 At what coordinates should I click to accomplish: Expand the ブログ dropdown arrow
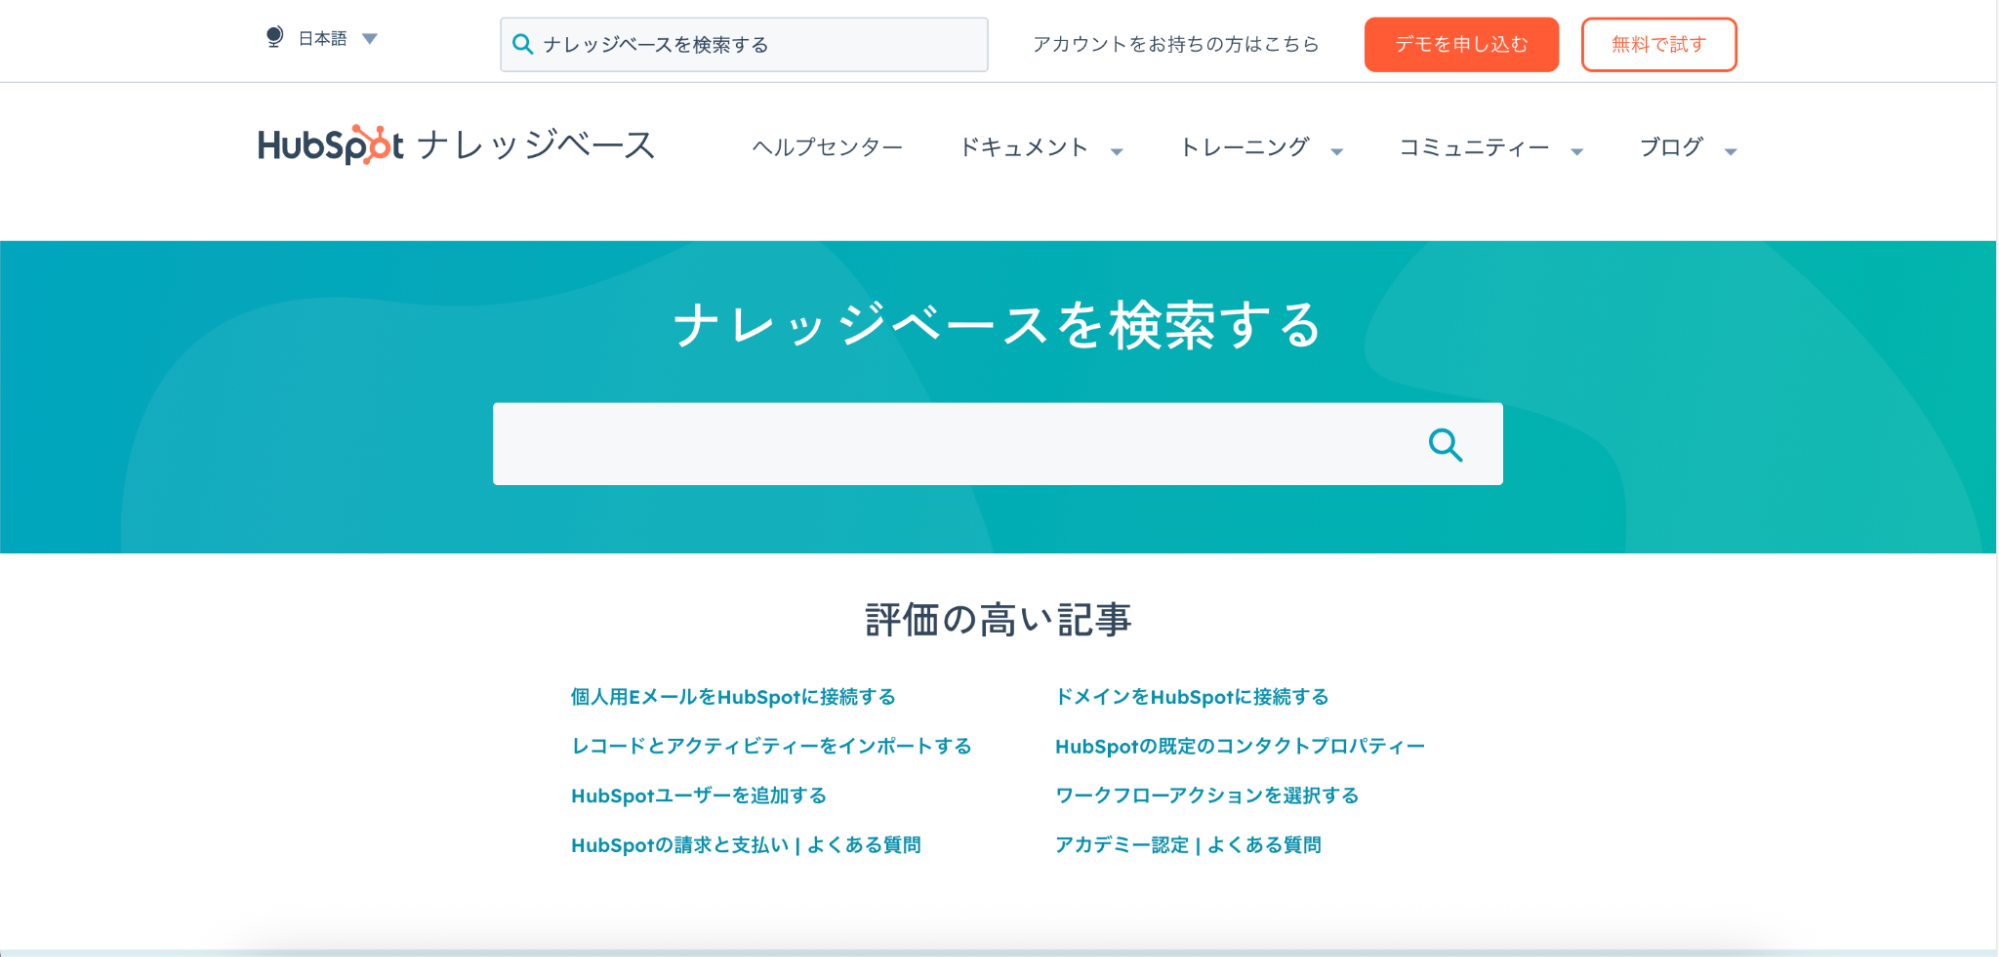pos(1731,151)
